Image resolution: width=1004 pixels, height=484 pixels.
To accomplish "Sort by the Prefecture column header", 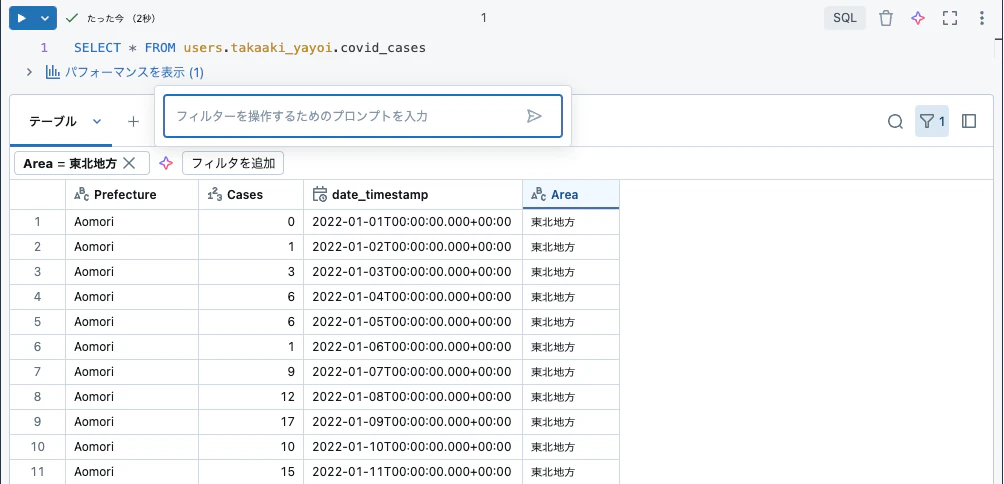I will click(x=132, y=195).
